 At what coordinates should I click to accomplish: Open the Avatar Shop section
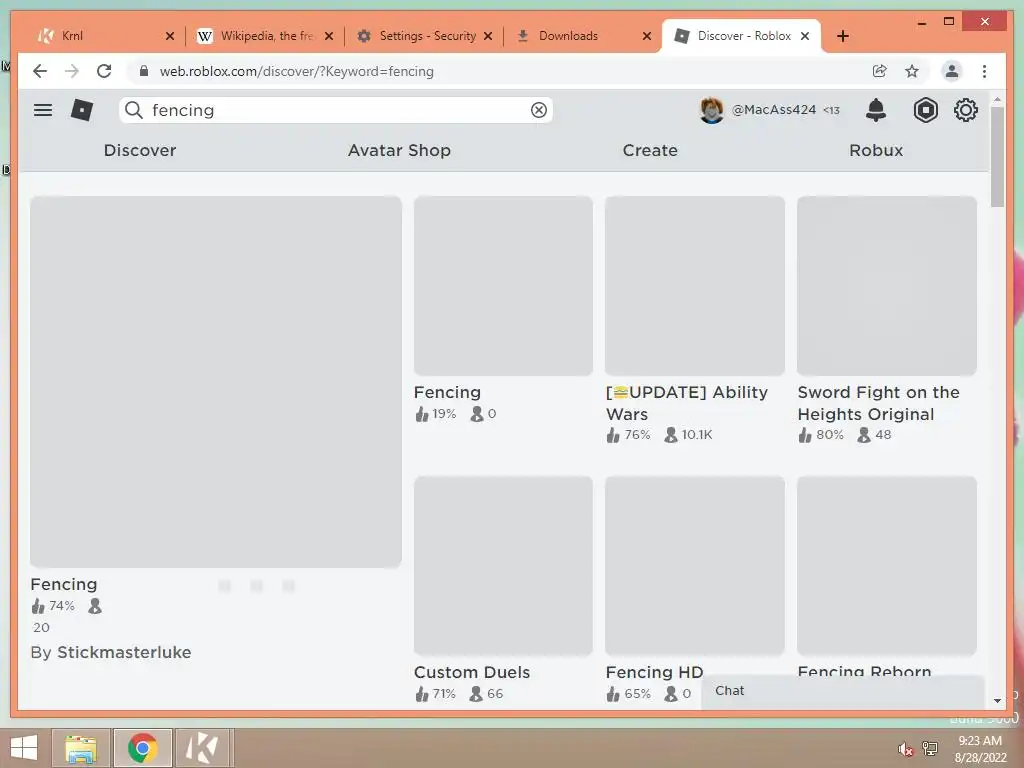(399, 150)
